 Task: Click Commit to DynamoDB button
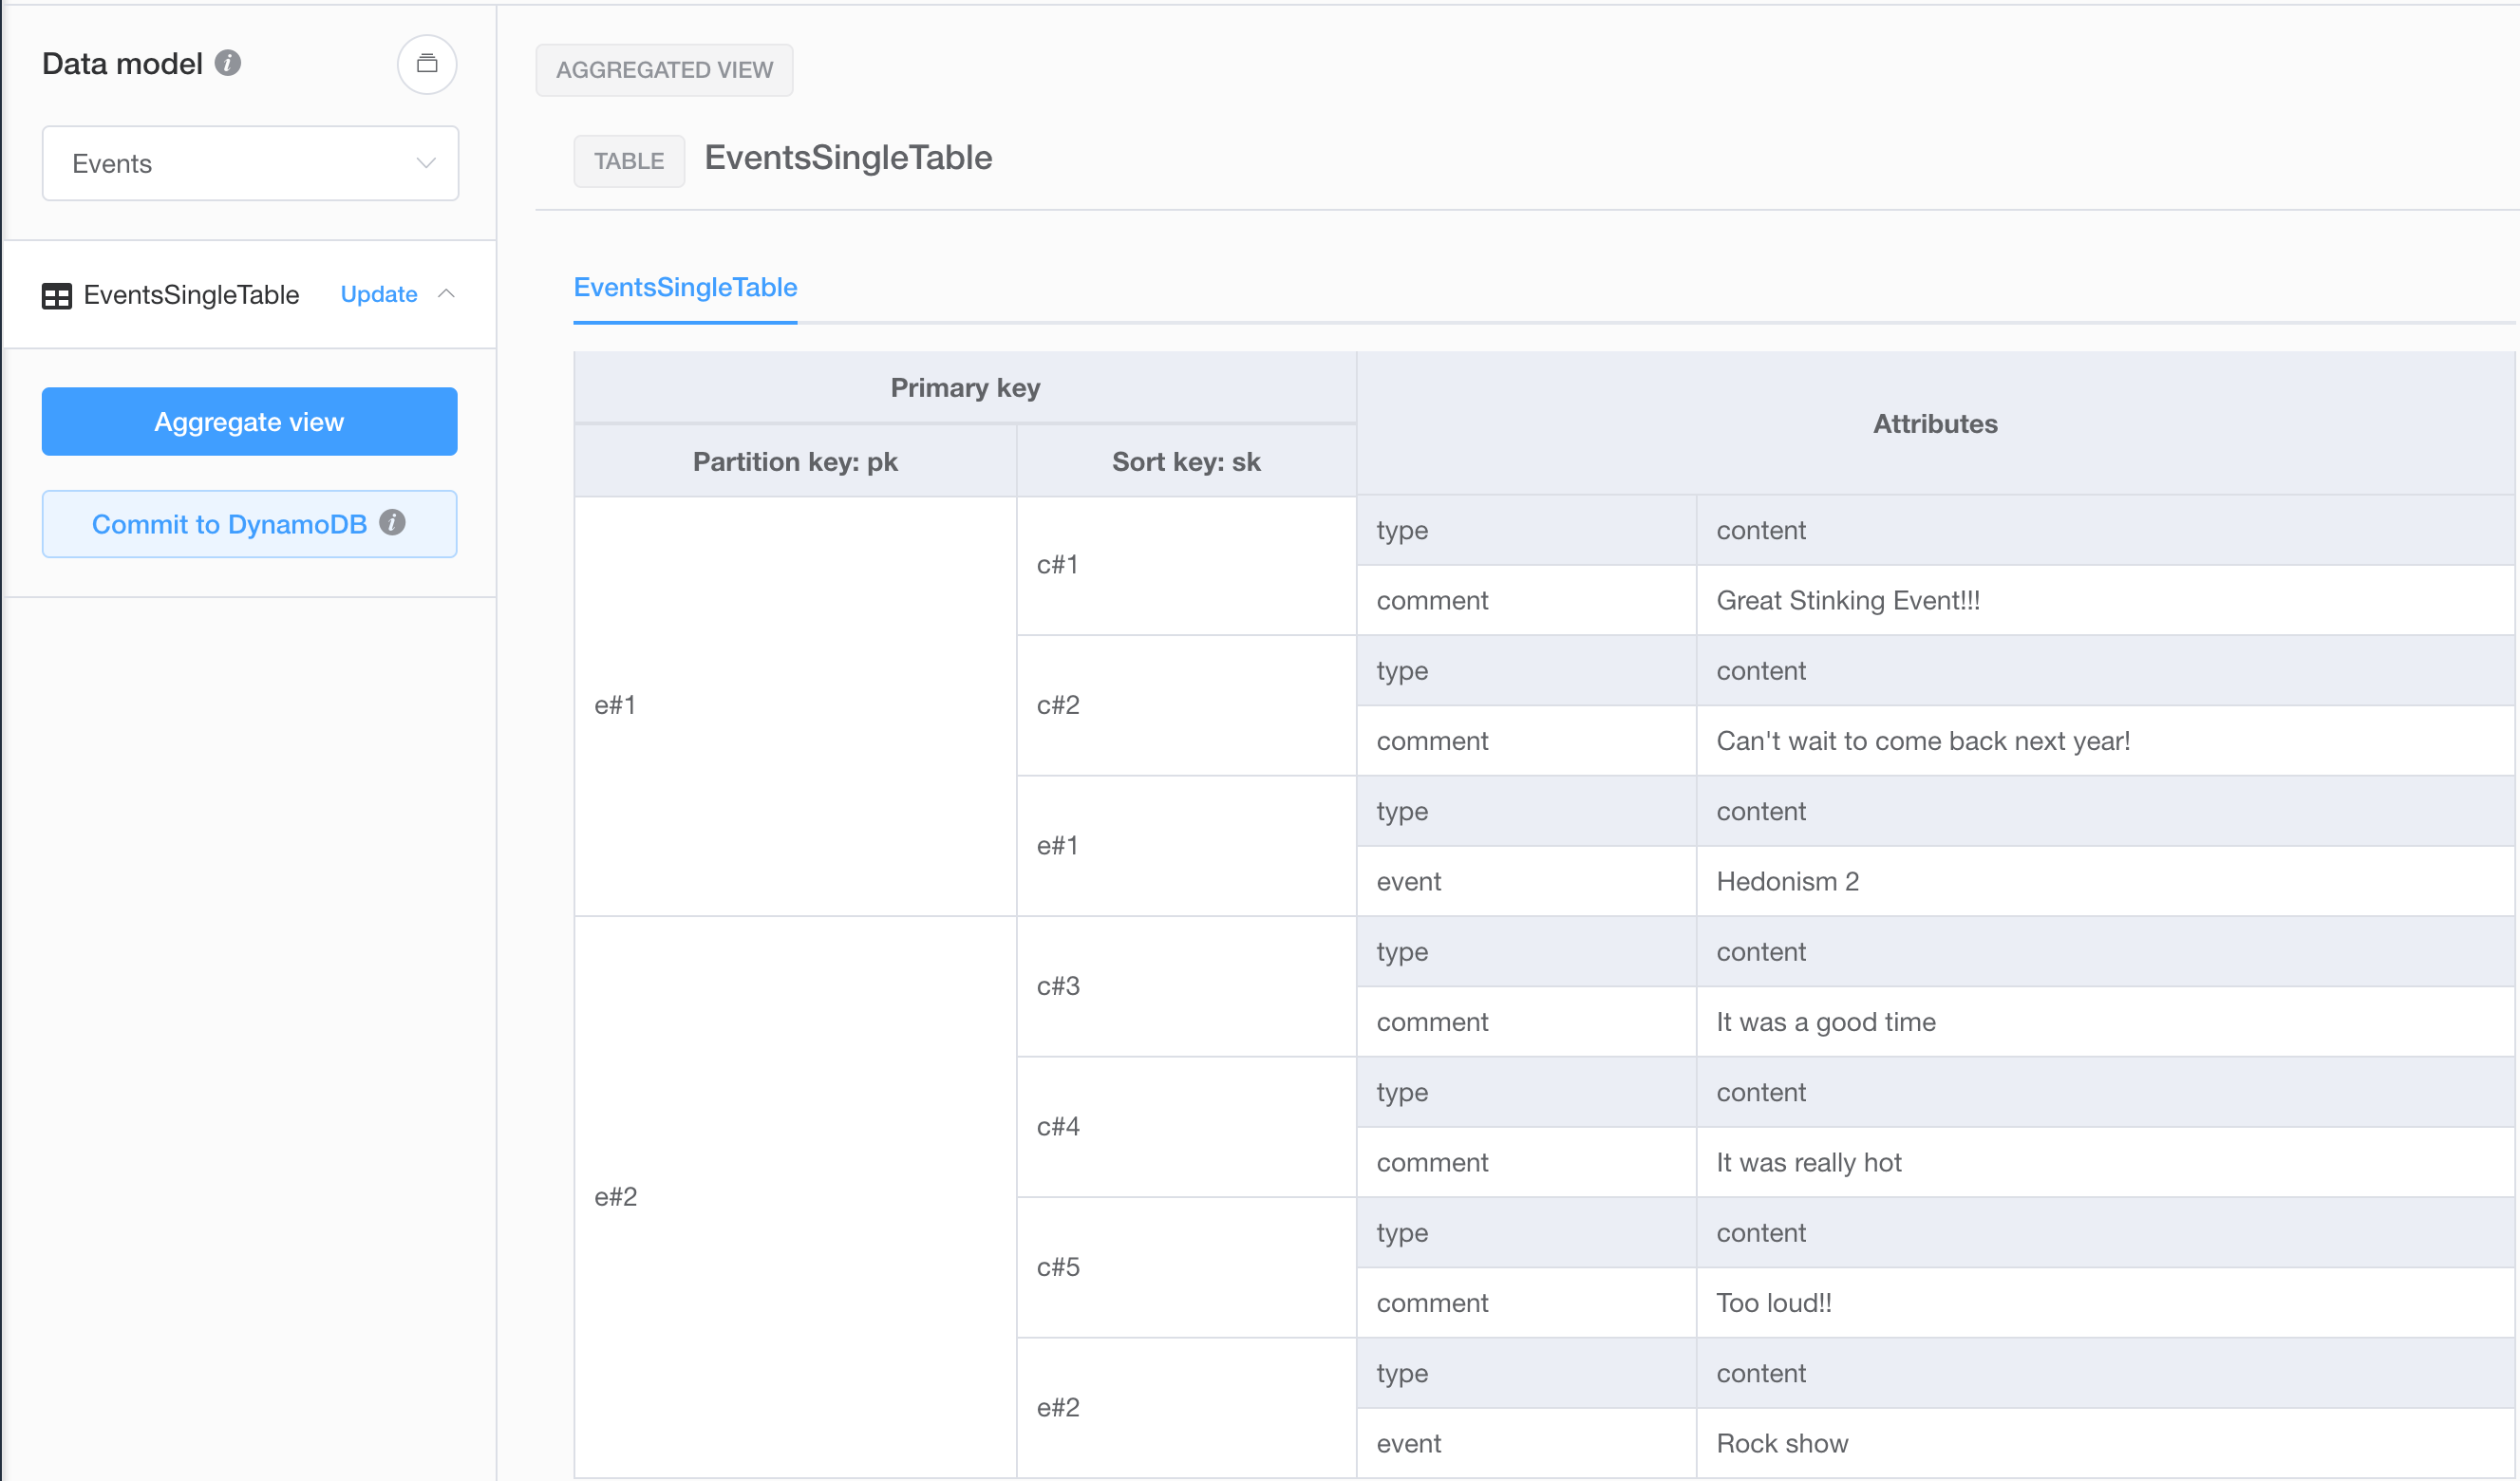[229, 524]
